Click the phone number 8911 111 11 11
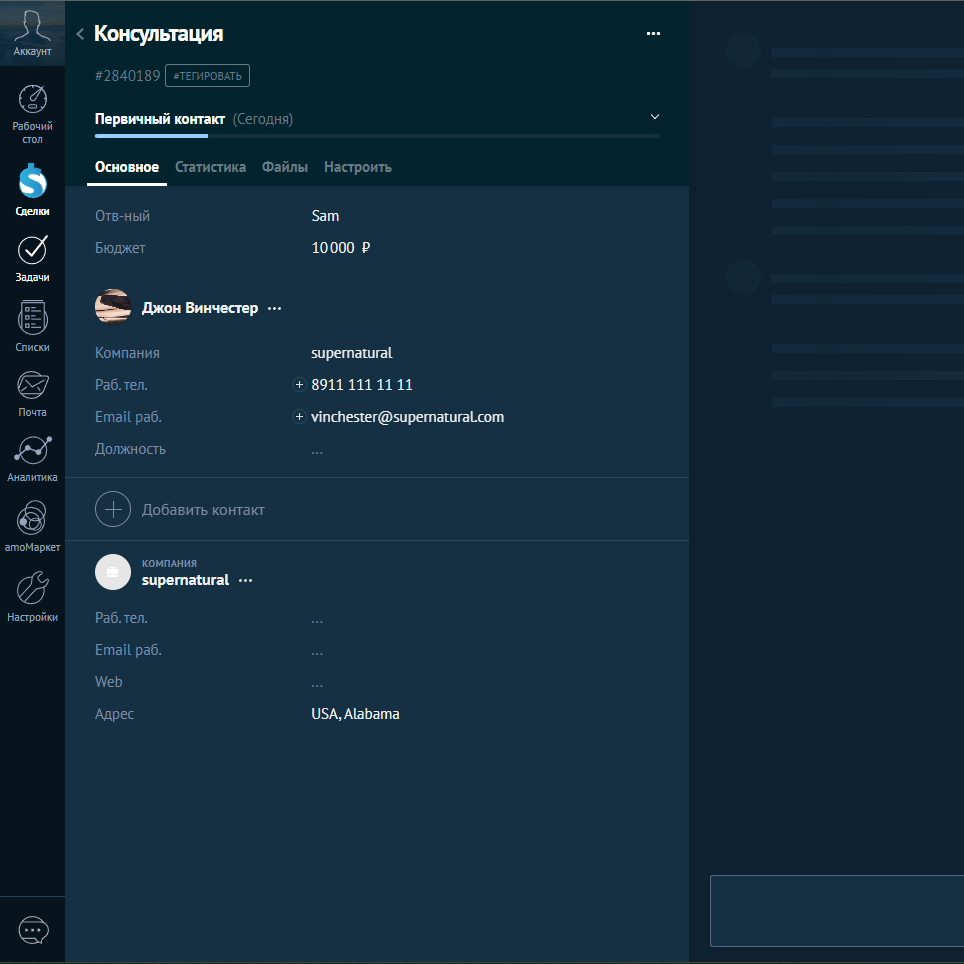The width and height of the screenshot is (964, 964). coord(362,385)
